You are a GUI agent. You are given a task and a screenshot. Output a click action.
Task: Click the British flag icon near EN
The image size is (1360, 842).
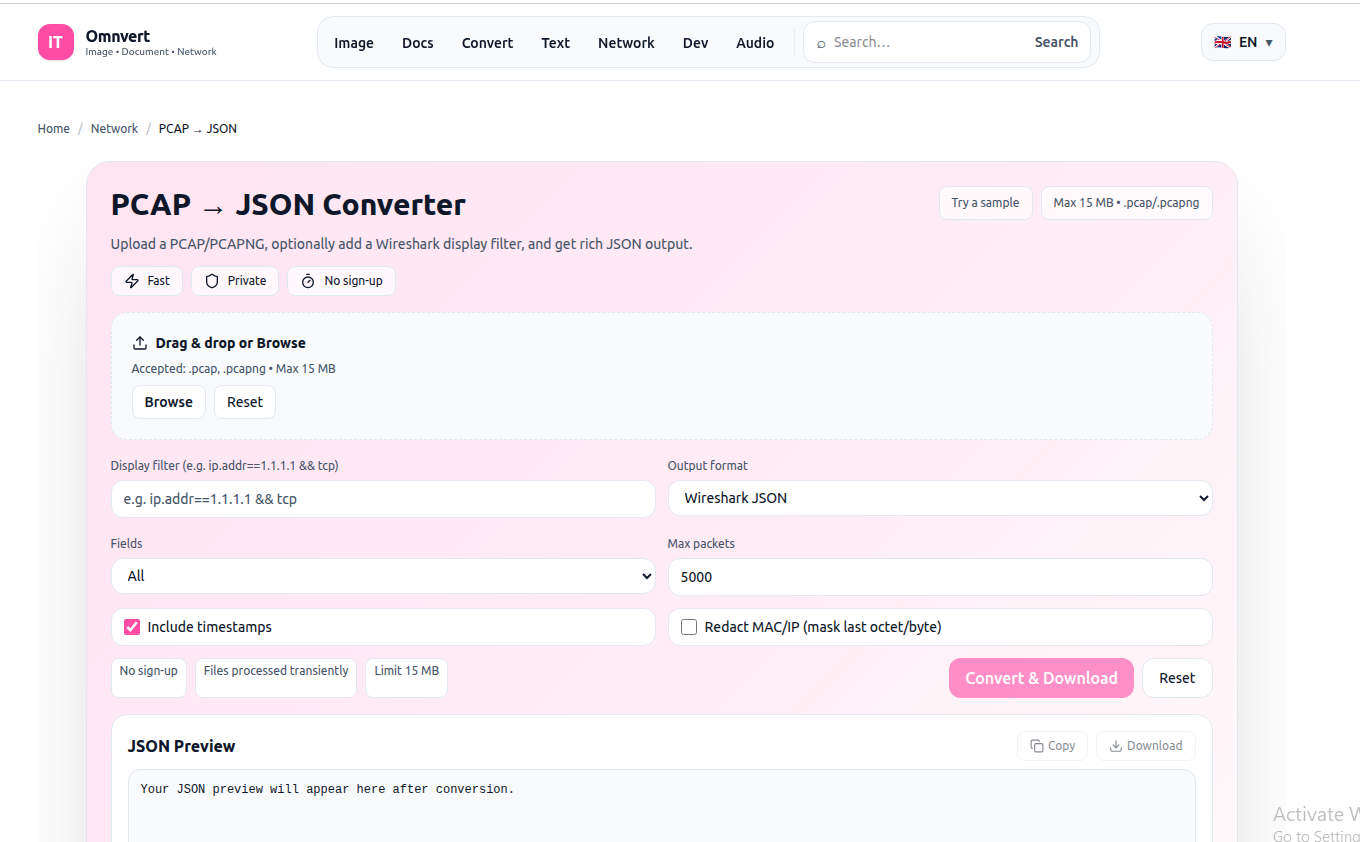pyautogui.click(x=1222, y=42)
